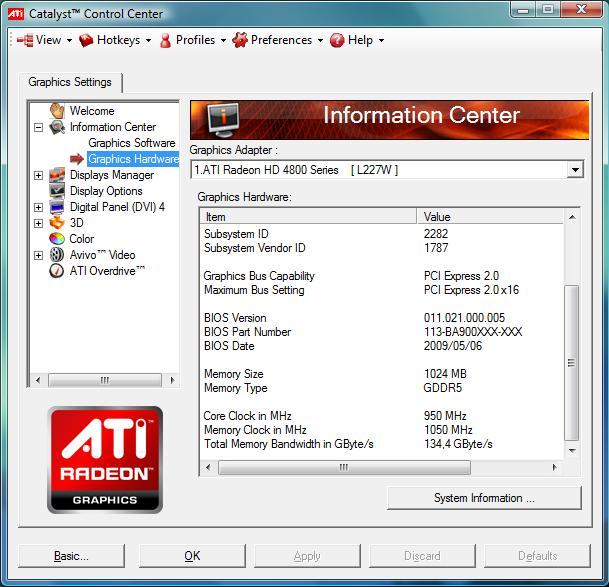Select Welcome in the tree
Screen dimensions: 609x587
point(92,111)
